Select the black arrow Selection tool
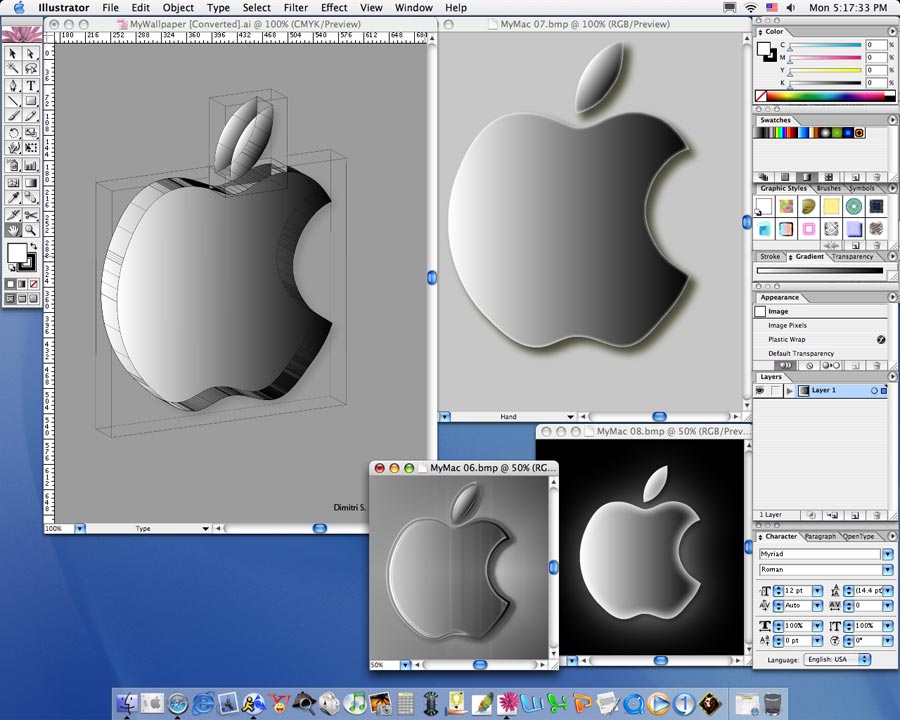Image resolution: width=900 pixels, height=720 pixels. point(13,53)
